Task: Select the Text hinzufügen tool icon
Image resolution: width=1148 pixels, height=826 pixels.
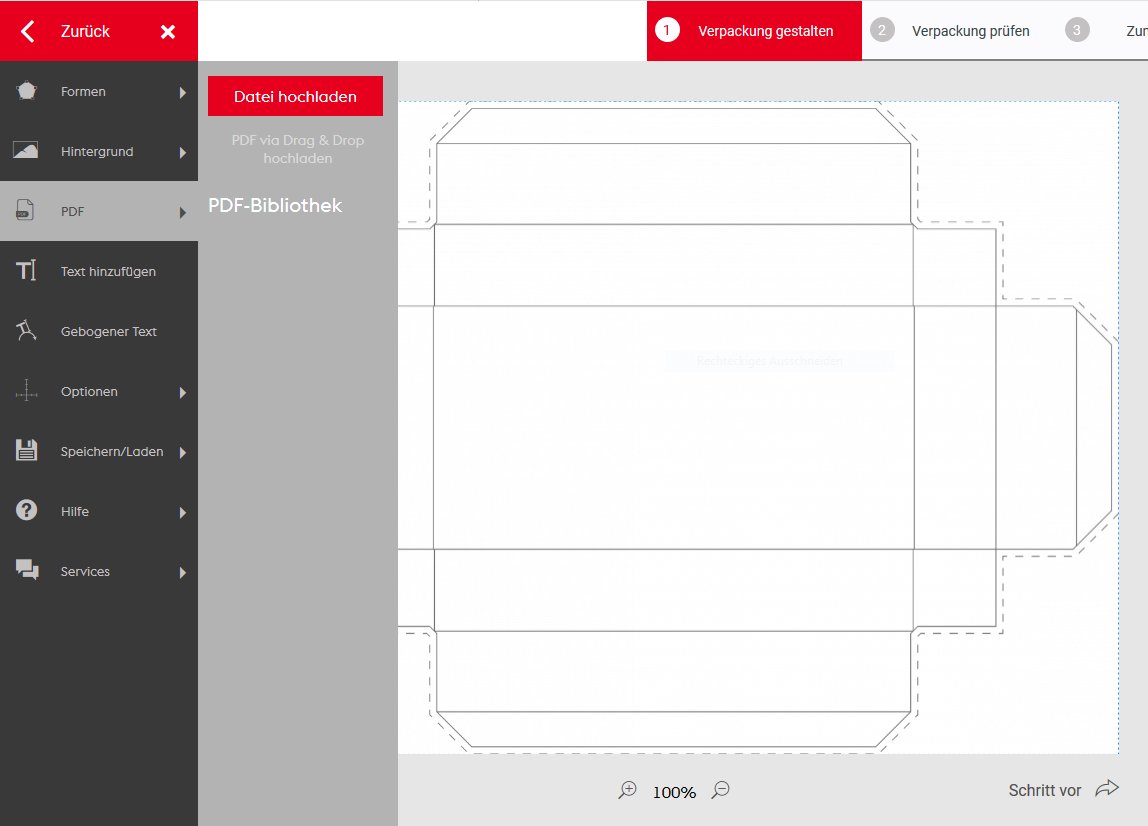Action: [26, 271]
